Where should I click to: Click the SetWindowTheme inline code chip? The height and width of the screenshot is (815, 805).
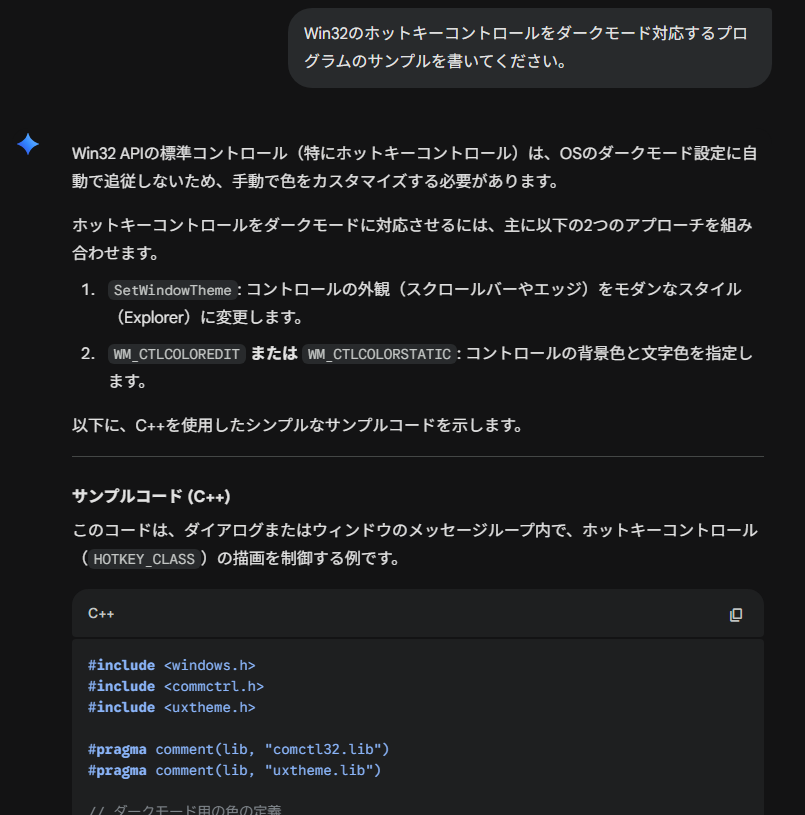pyautogui.click(x=172, y=290)
